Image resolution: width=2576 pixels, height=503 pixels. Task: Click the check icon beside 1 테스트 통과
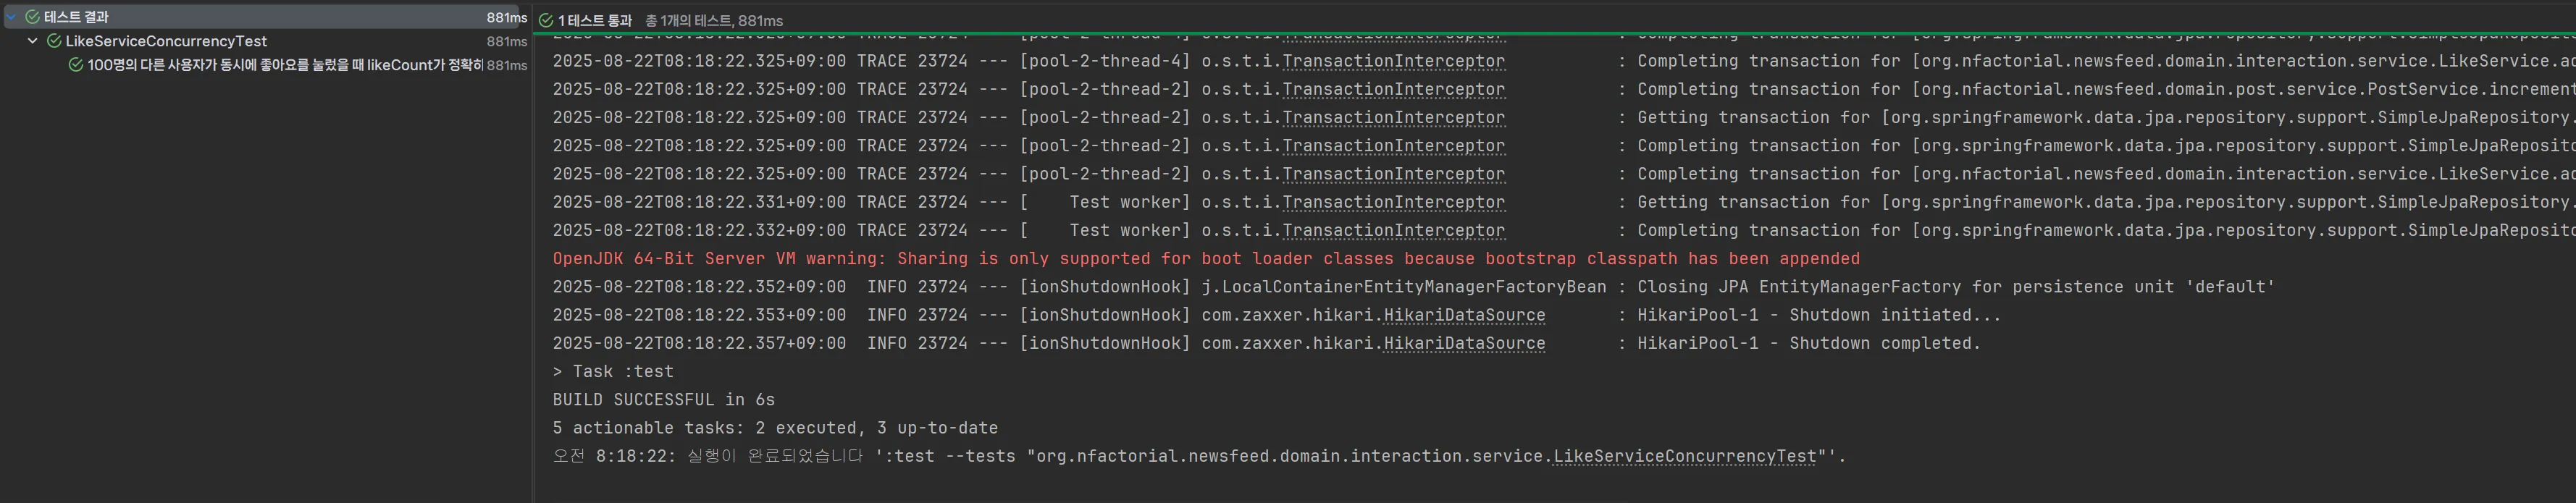pyautogui.click(x=546, y=20)
